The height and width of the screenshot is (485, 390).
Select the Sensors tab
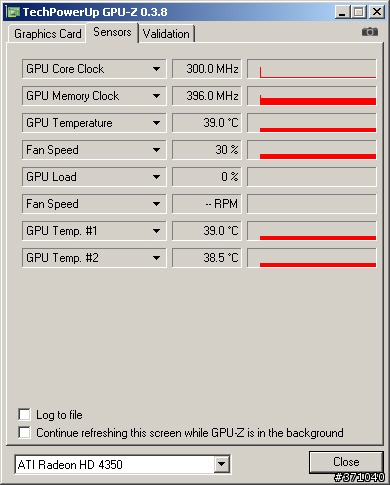pyautogui.click(x=112, y=32)
